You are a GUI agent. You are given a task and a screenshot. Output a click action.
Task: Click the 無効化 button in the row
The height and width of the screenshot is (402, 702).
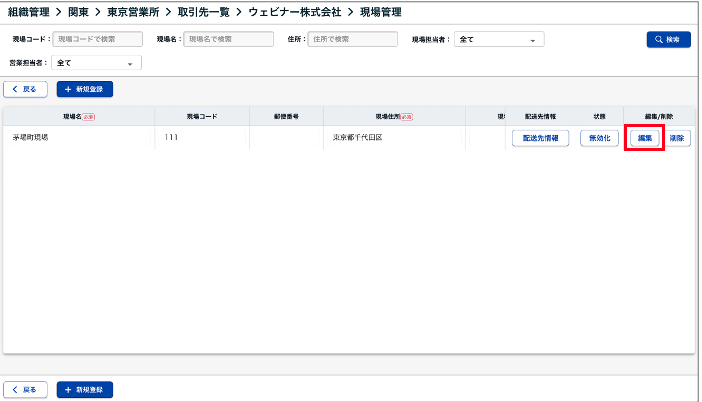tap(599, 139)
